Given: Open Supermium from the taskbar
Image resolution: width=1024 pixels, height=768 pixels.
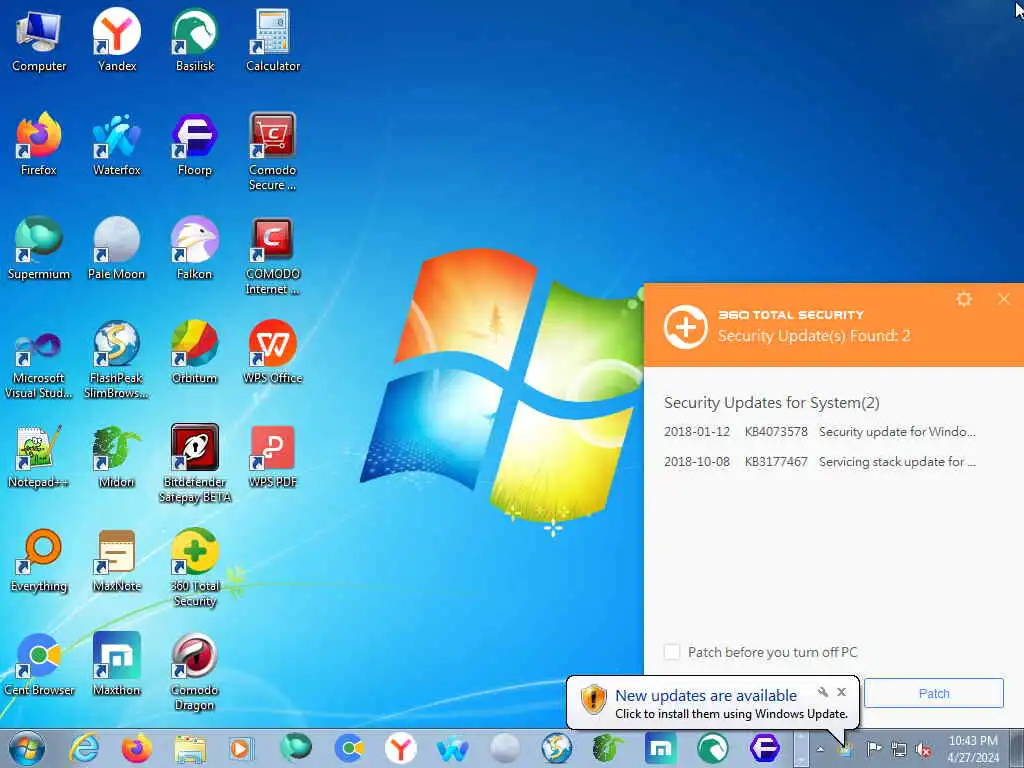Looking at the screenshot, I should (296, 748).
